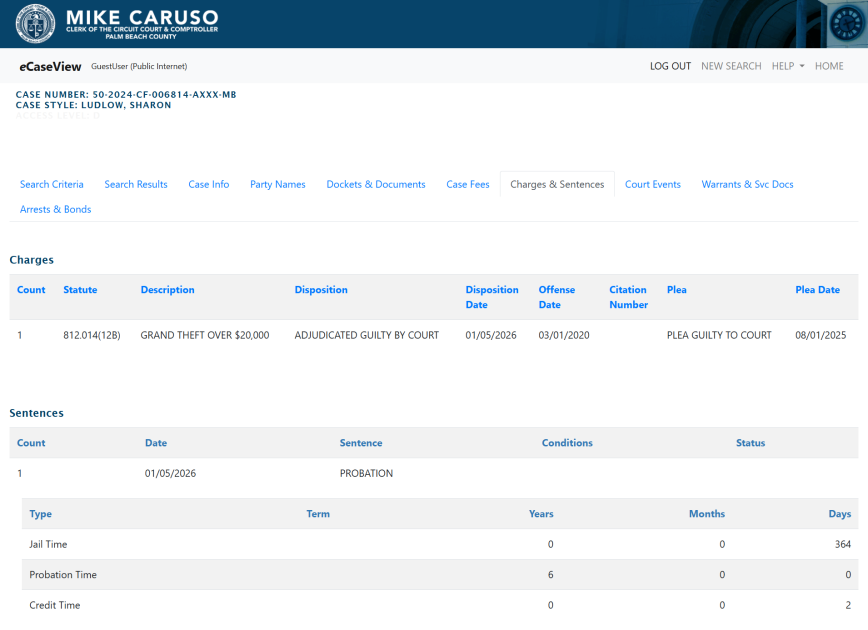This screenshot has height=630, width=868.
Task: Open the Court Events tab
Action: tap(653, 185)
